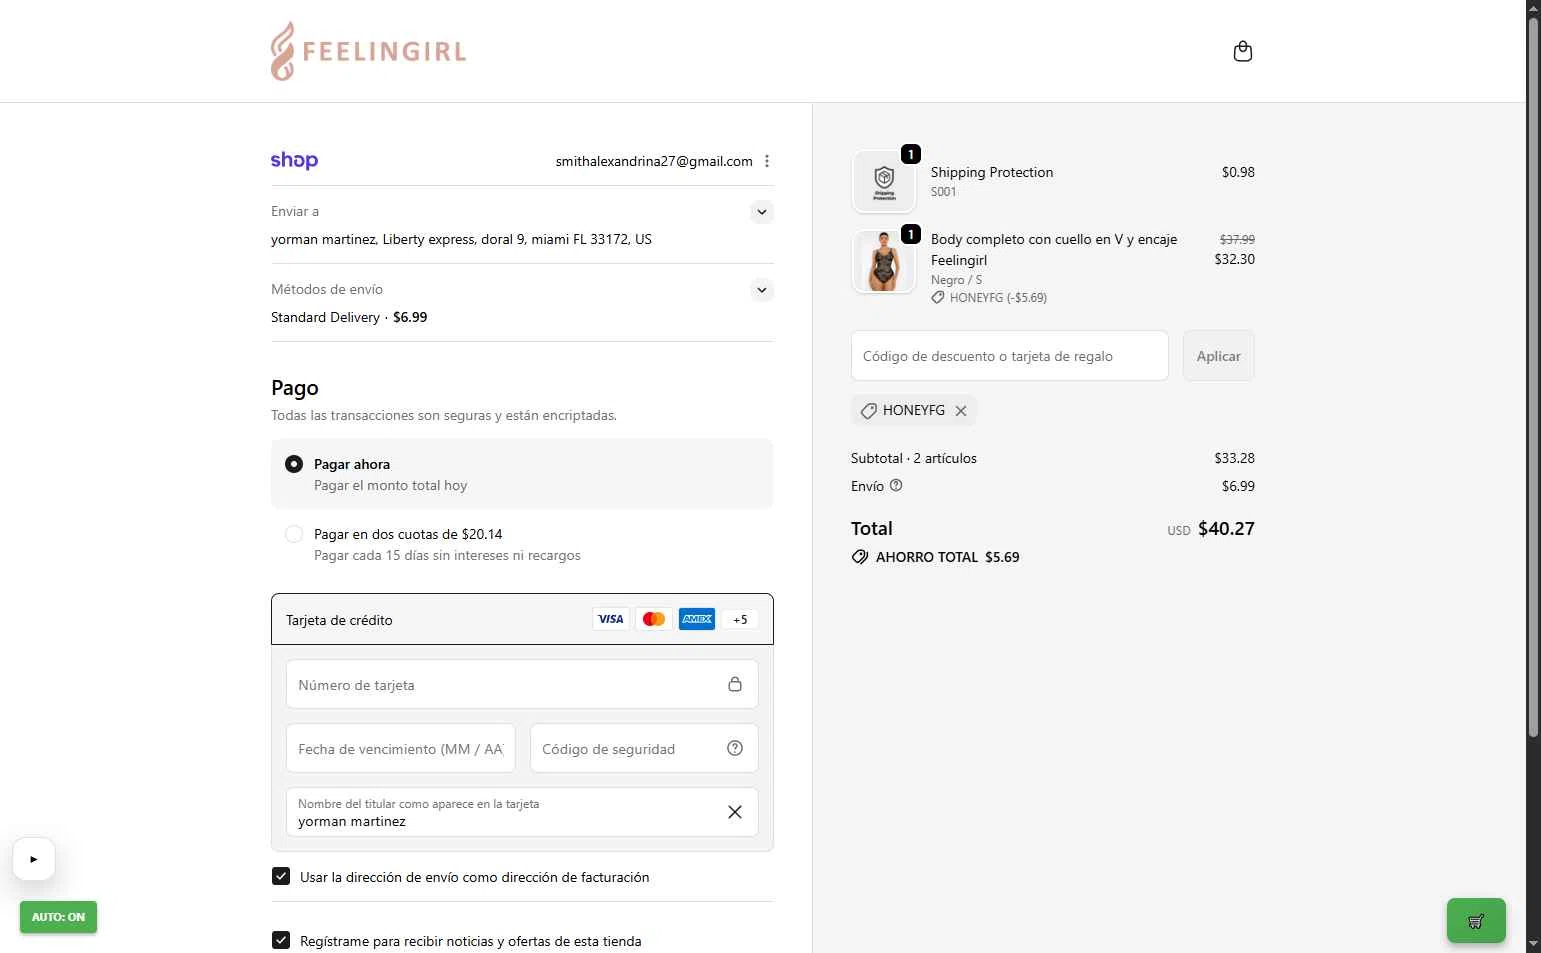
Task: Click the Mastercard card icon
Action: click(654, 619)
